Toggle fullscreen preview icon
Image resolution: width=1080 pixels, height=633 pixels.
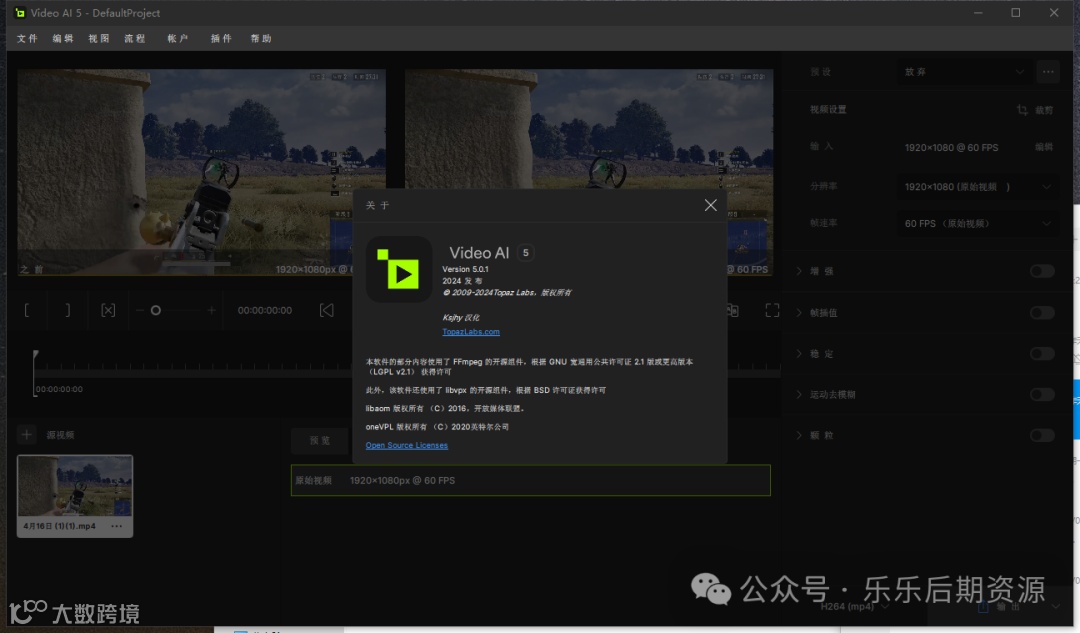[772, 311]
